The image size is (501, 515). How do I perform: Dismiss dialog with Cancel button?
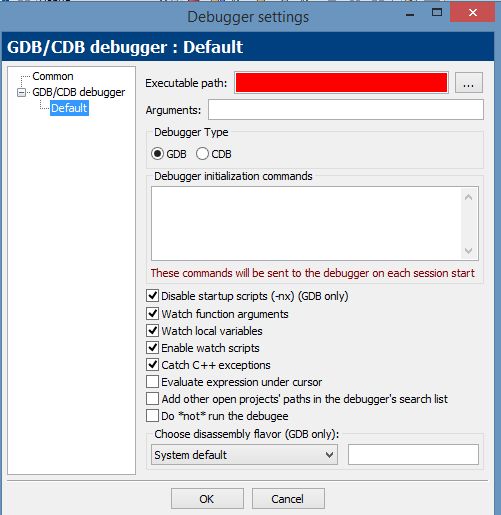(x=288, y=499)
